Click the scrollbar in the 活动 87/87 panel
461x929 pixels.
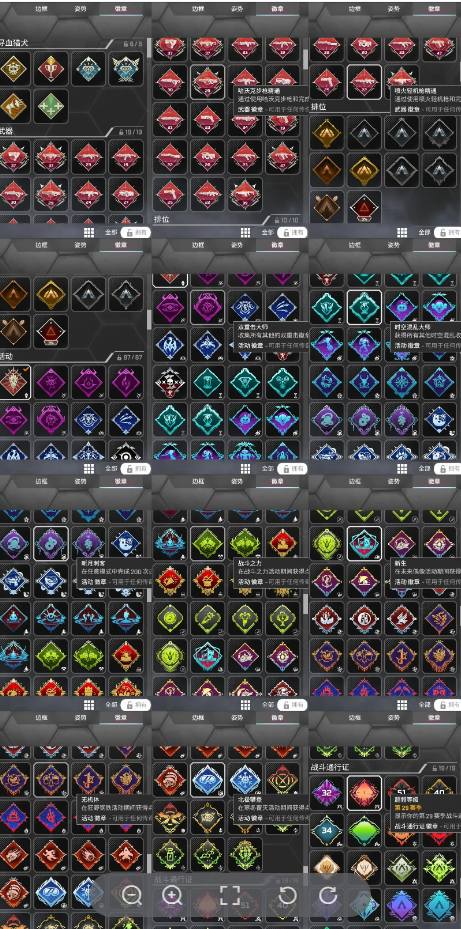pos(149,320)
